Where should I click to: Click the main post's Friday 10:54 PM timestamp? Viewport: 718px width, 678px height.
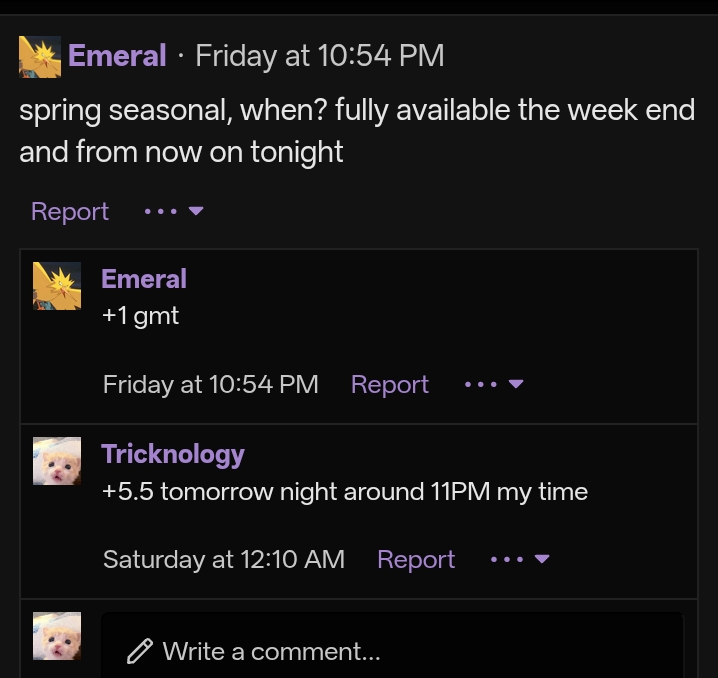pos(319,55)
